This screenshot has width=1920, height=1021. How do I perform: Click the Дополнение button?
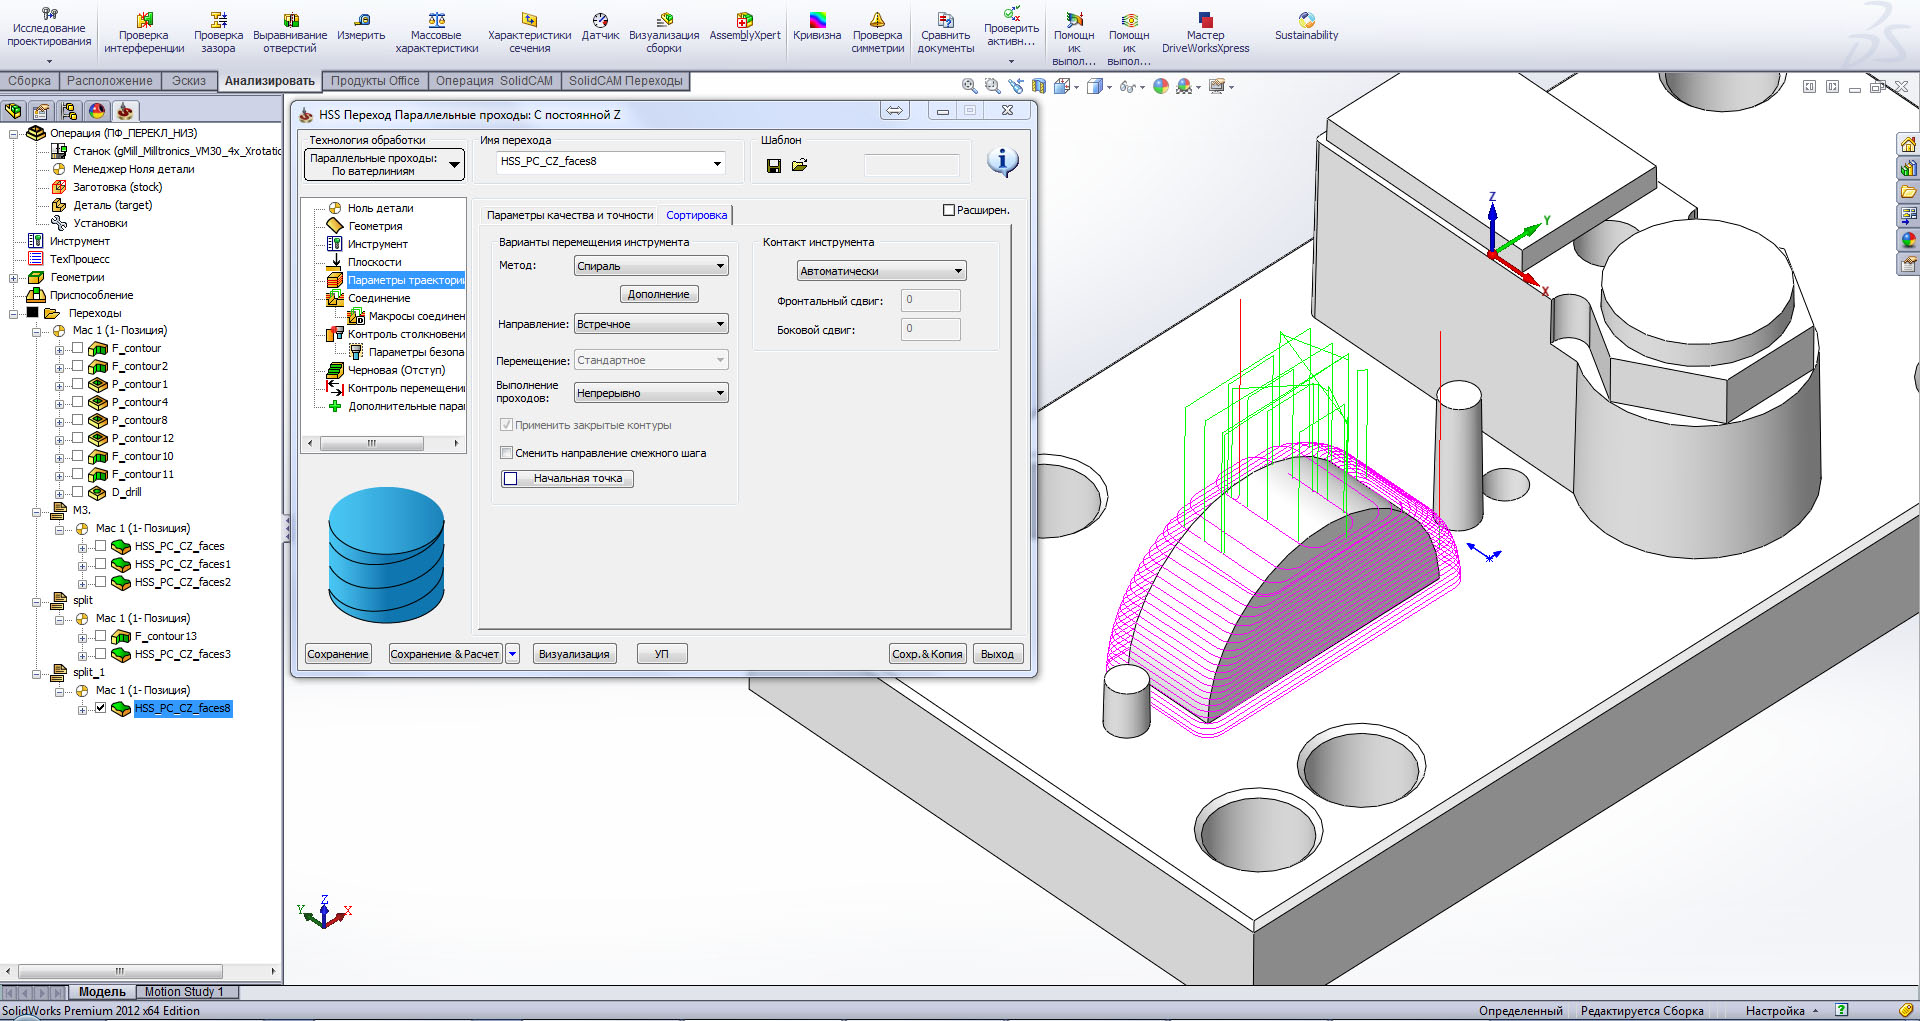click(659, 294)
